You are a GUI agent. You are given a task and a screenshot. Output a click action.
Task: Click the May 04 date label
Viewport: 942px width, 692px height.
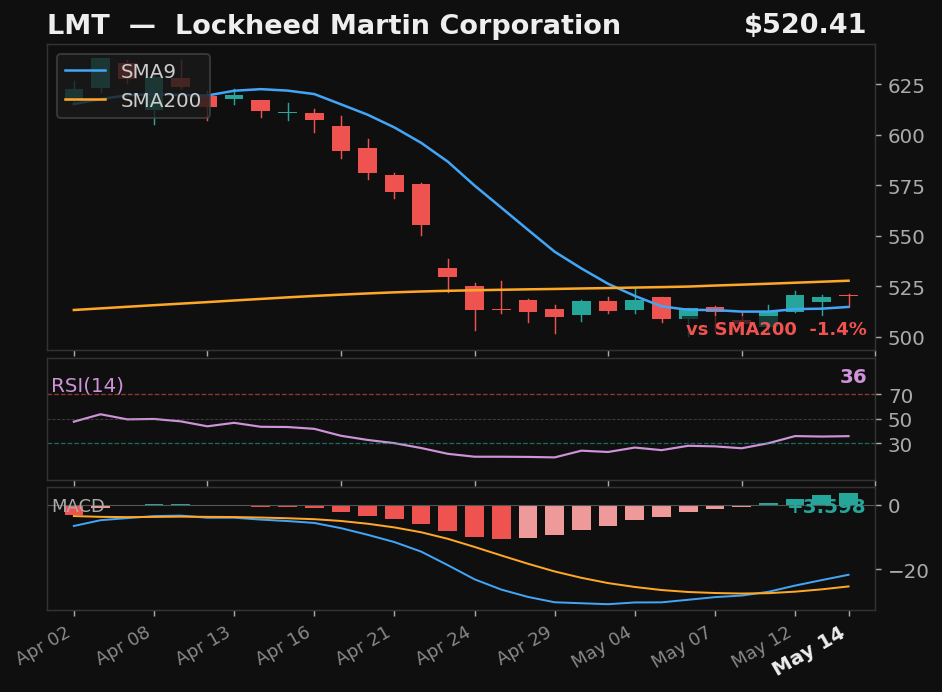603,646
